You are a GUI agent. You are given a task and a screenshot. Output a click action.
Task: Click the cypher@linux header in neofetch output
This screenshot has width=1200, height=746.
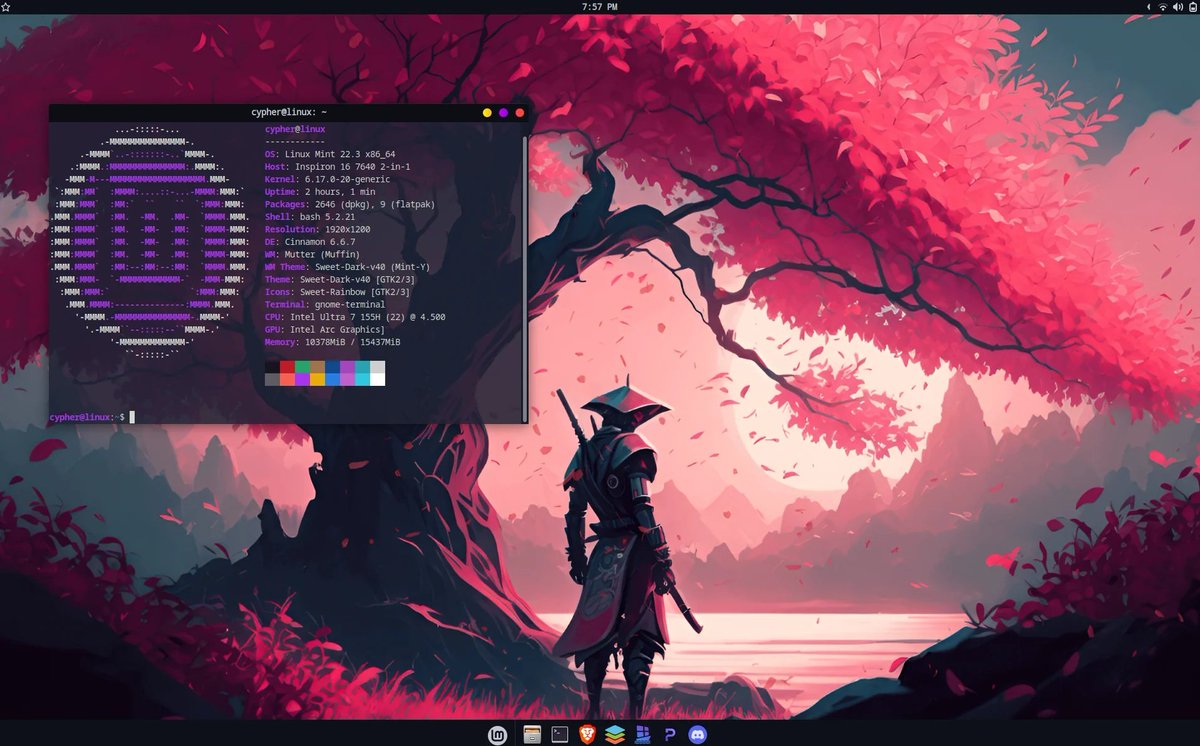[295, 129]
